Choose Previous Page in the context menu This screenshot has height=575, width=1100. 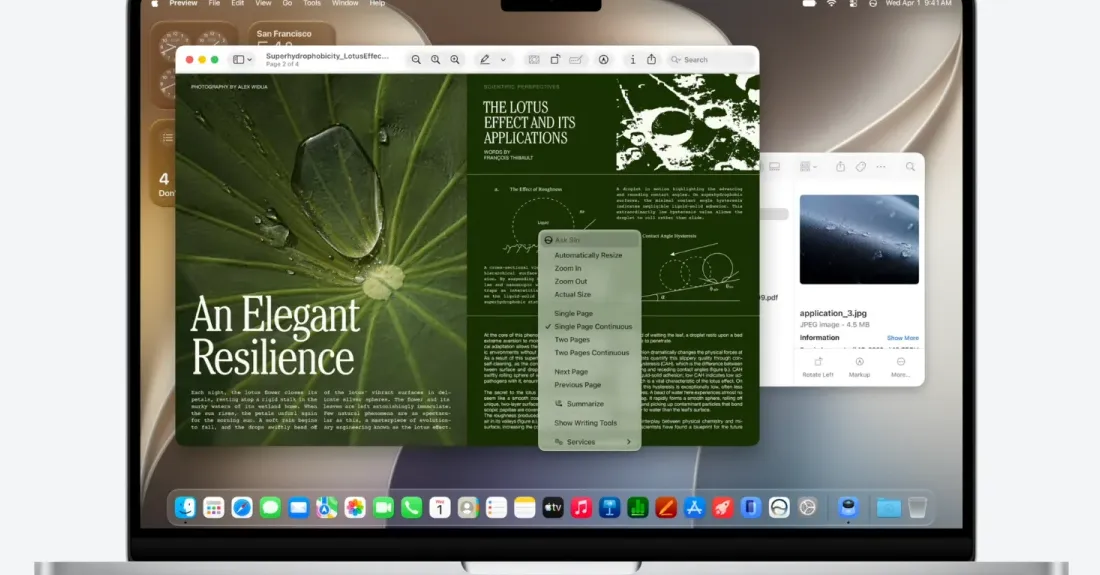click(x=577, y=385)
